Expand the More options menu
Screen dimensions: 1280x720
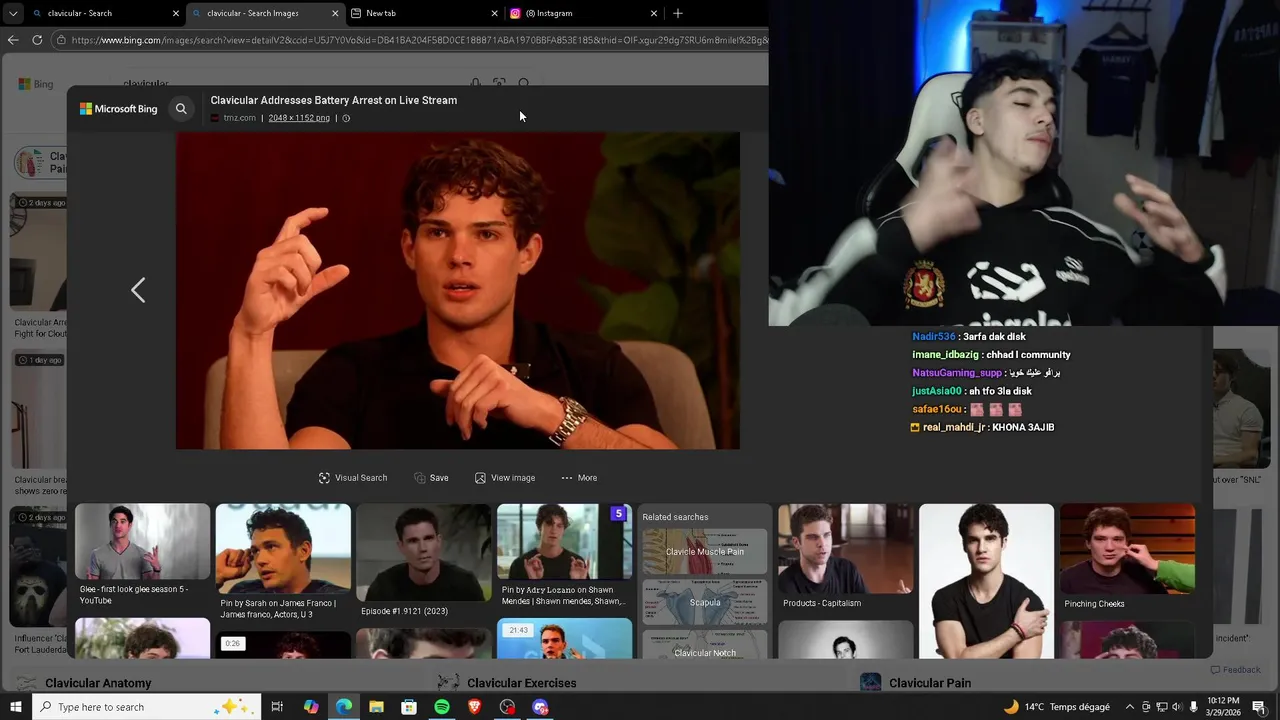point(579,478)
